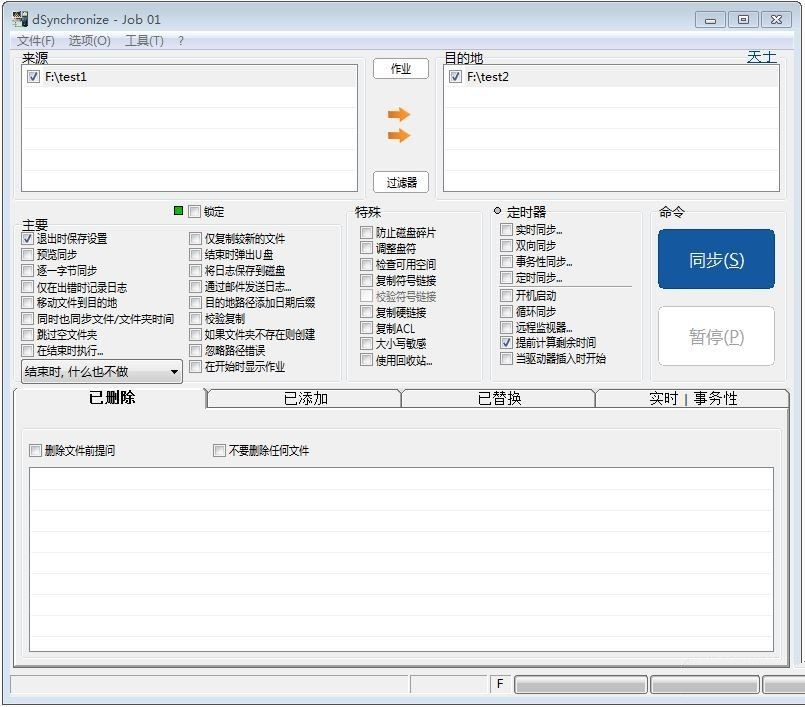Open the 工具(T) menu
This screenshot has width=805, height=707.
click(144, 41)
